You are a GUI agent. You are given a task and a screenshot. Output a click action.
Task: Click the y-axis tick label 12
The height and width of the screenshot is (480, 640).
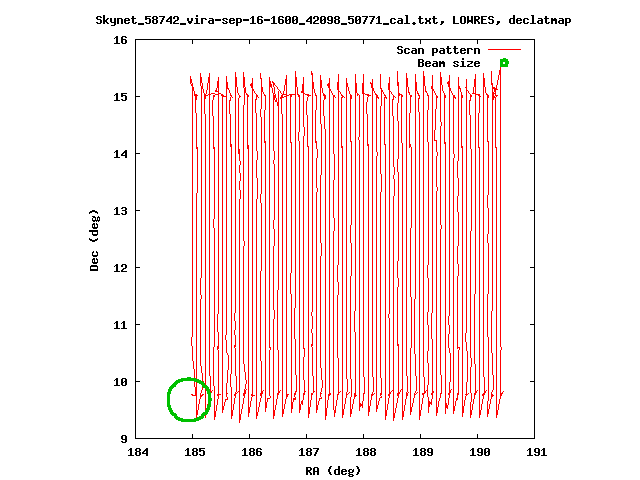(x=120, y=268)
